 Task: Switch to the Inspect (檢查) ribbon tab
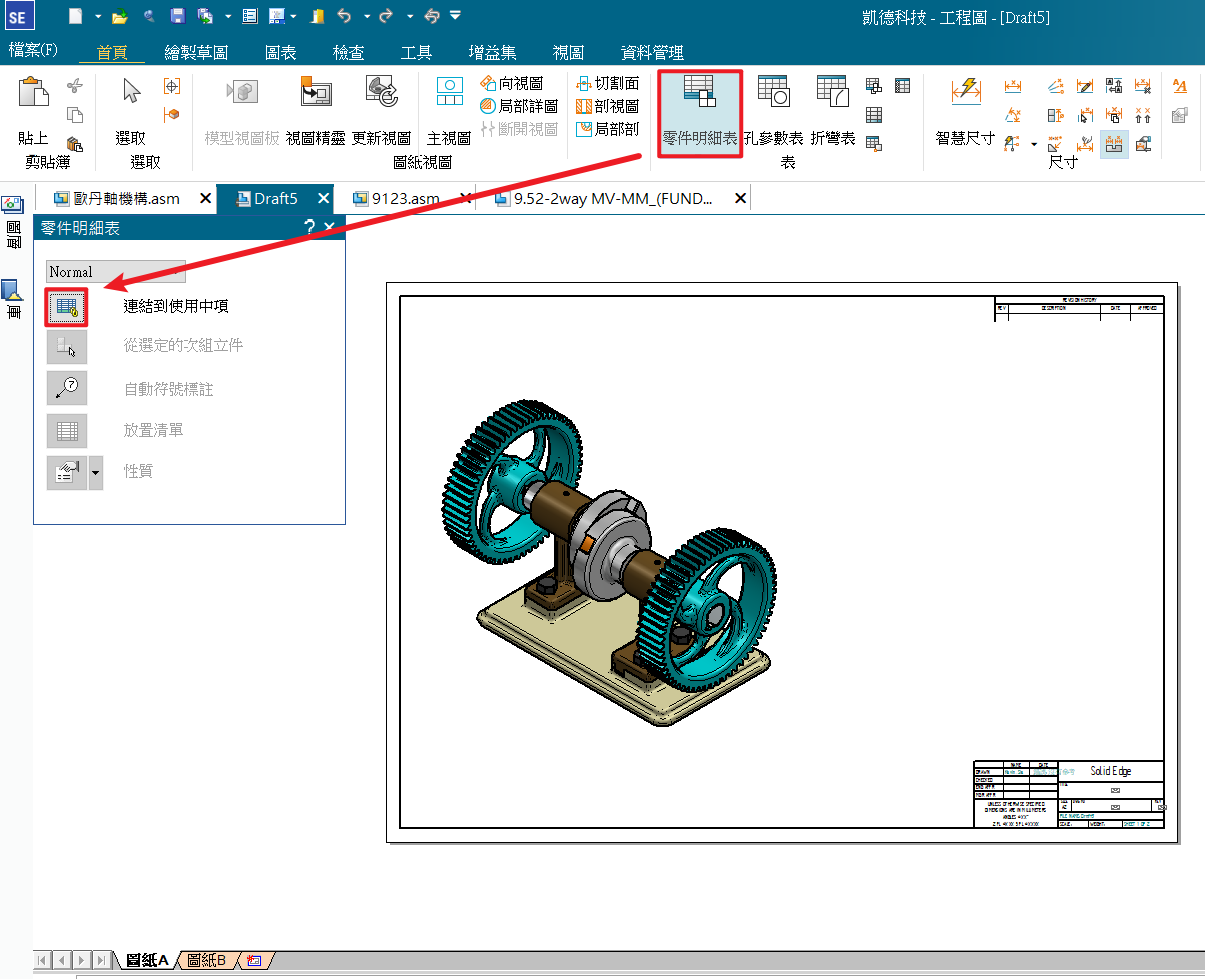tap(348, 53)
